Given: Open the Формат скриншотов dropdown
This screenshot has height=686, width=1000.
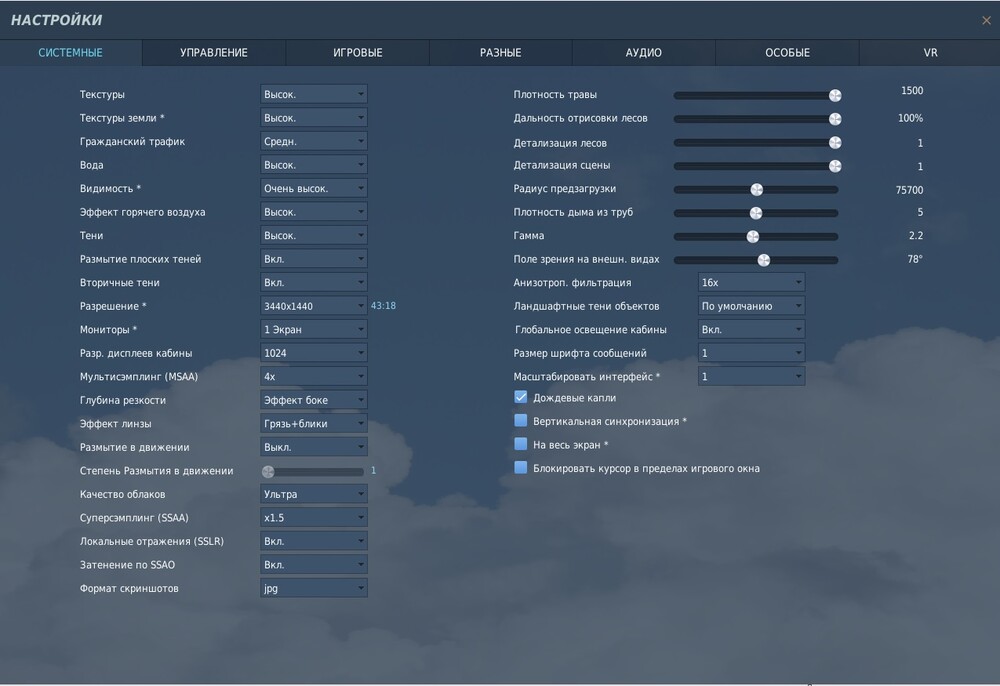Looking at the screenshot, I should 314,588.
